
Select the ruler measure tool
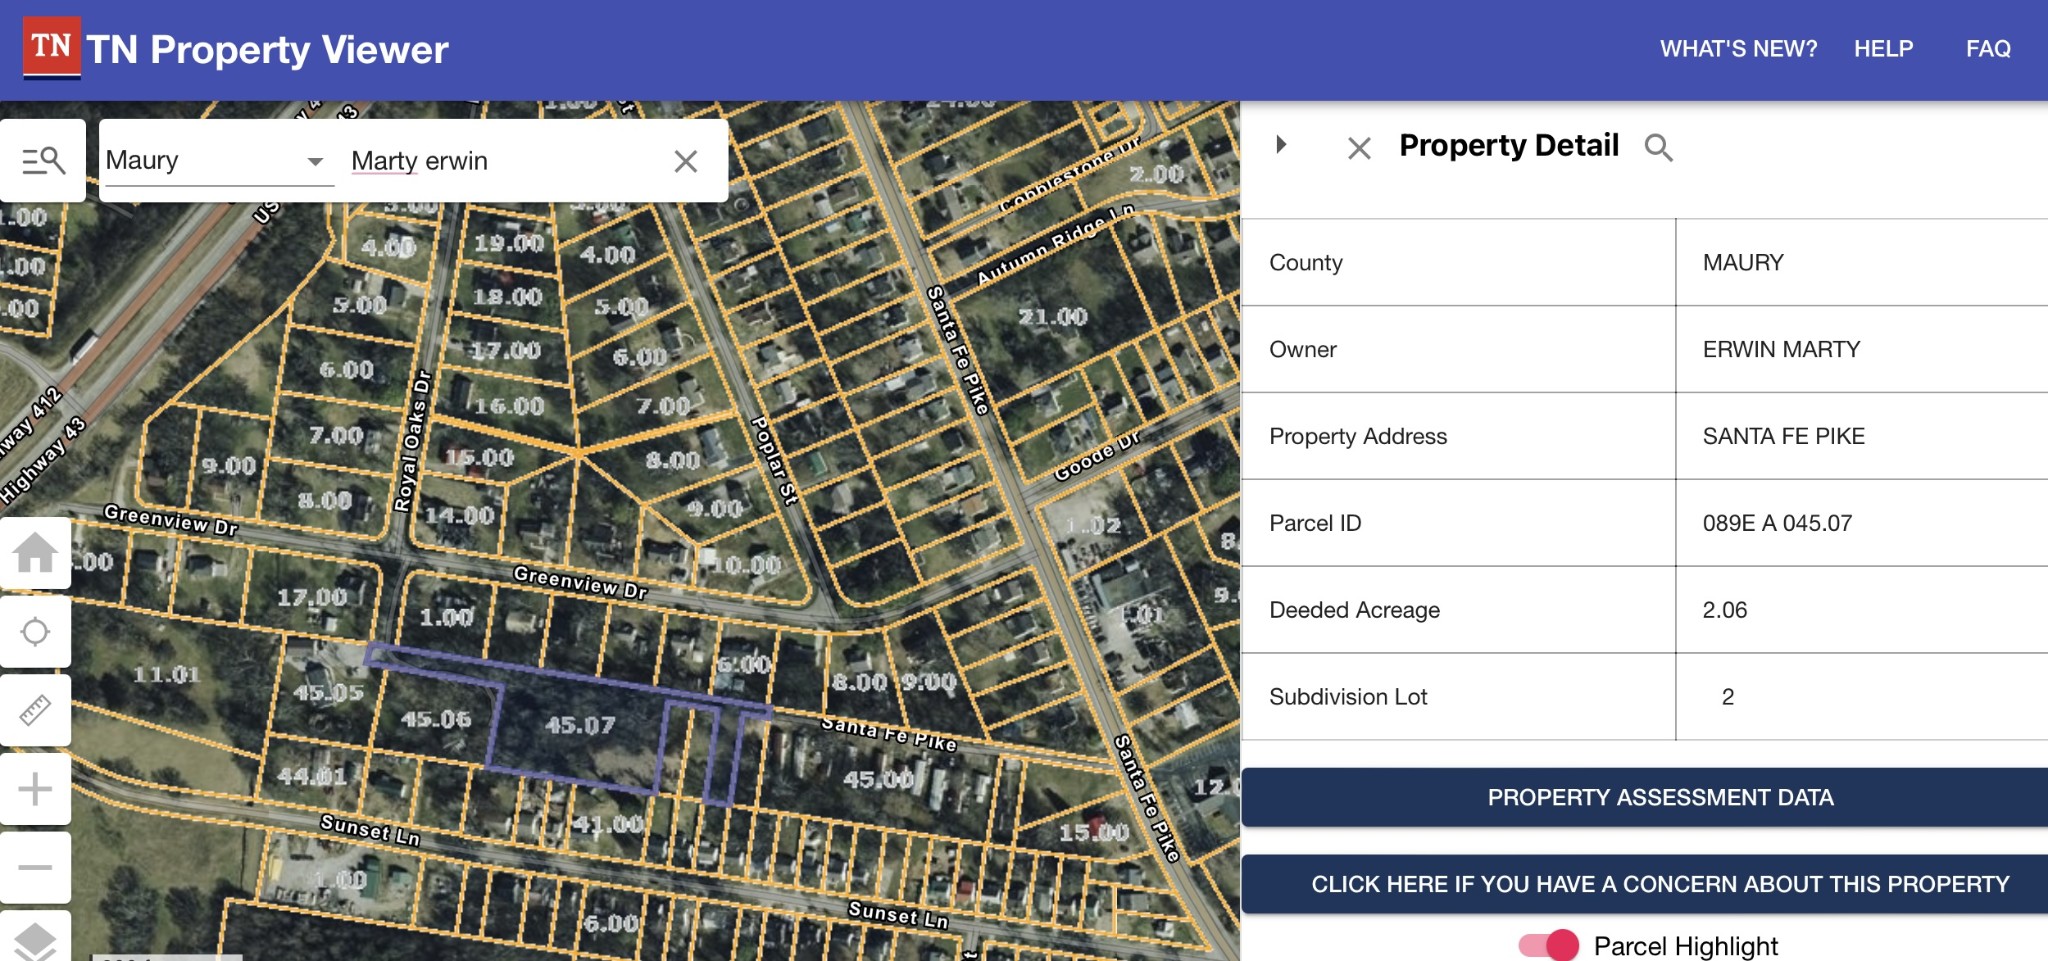pyautogui.click(x=35, y=710)
